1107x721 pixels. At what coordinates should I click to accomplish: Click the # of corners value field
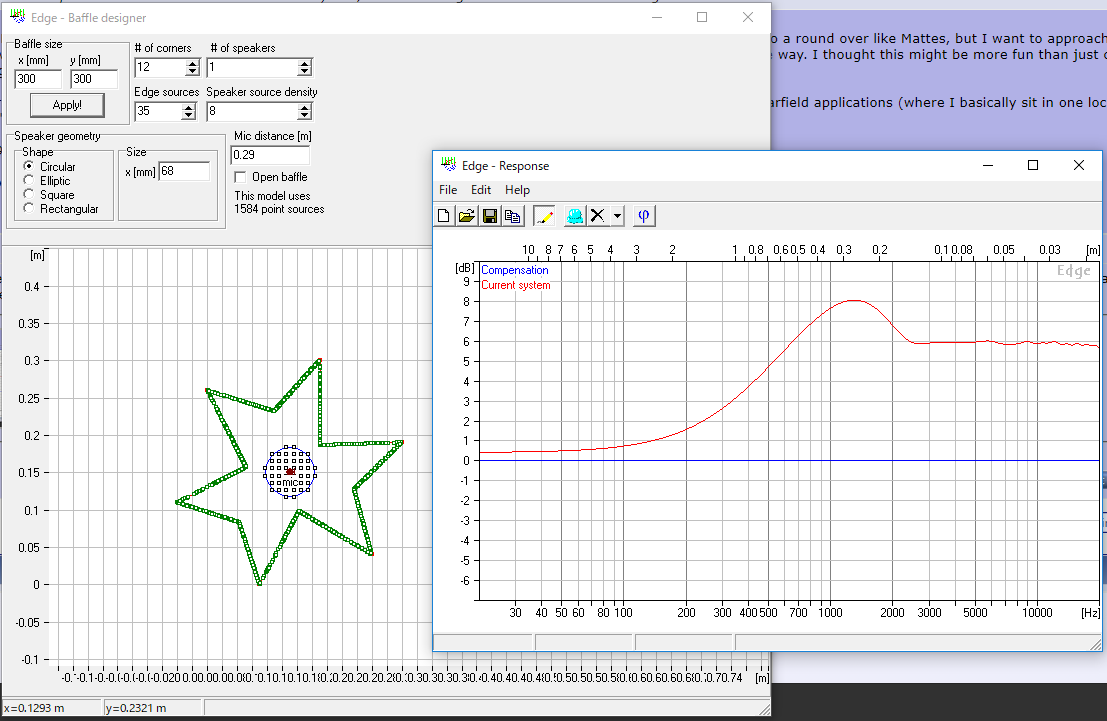(x=160, y=67)
